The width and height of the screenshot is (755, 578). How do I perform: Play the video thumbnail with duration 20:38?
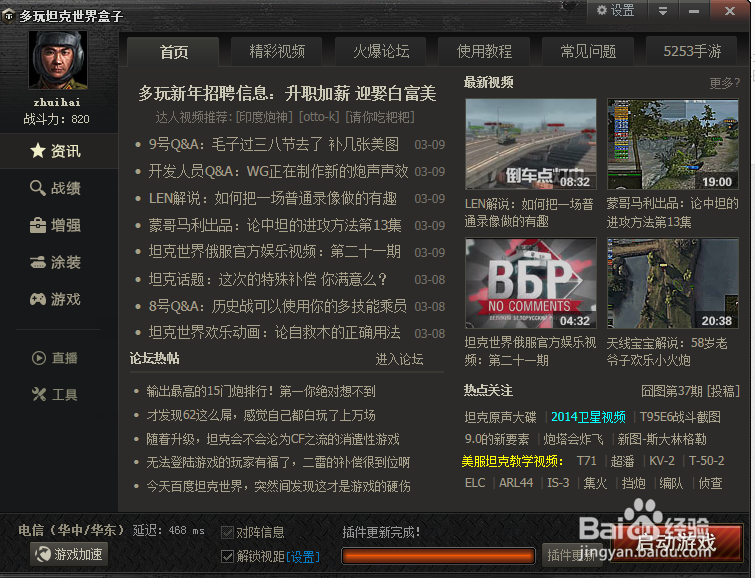coord(673,283)
